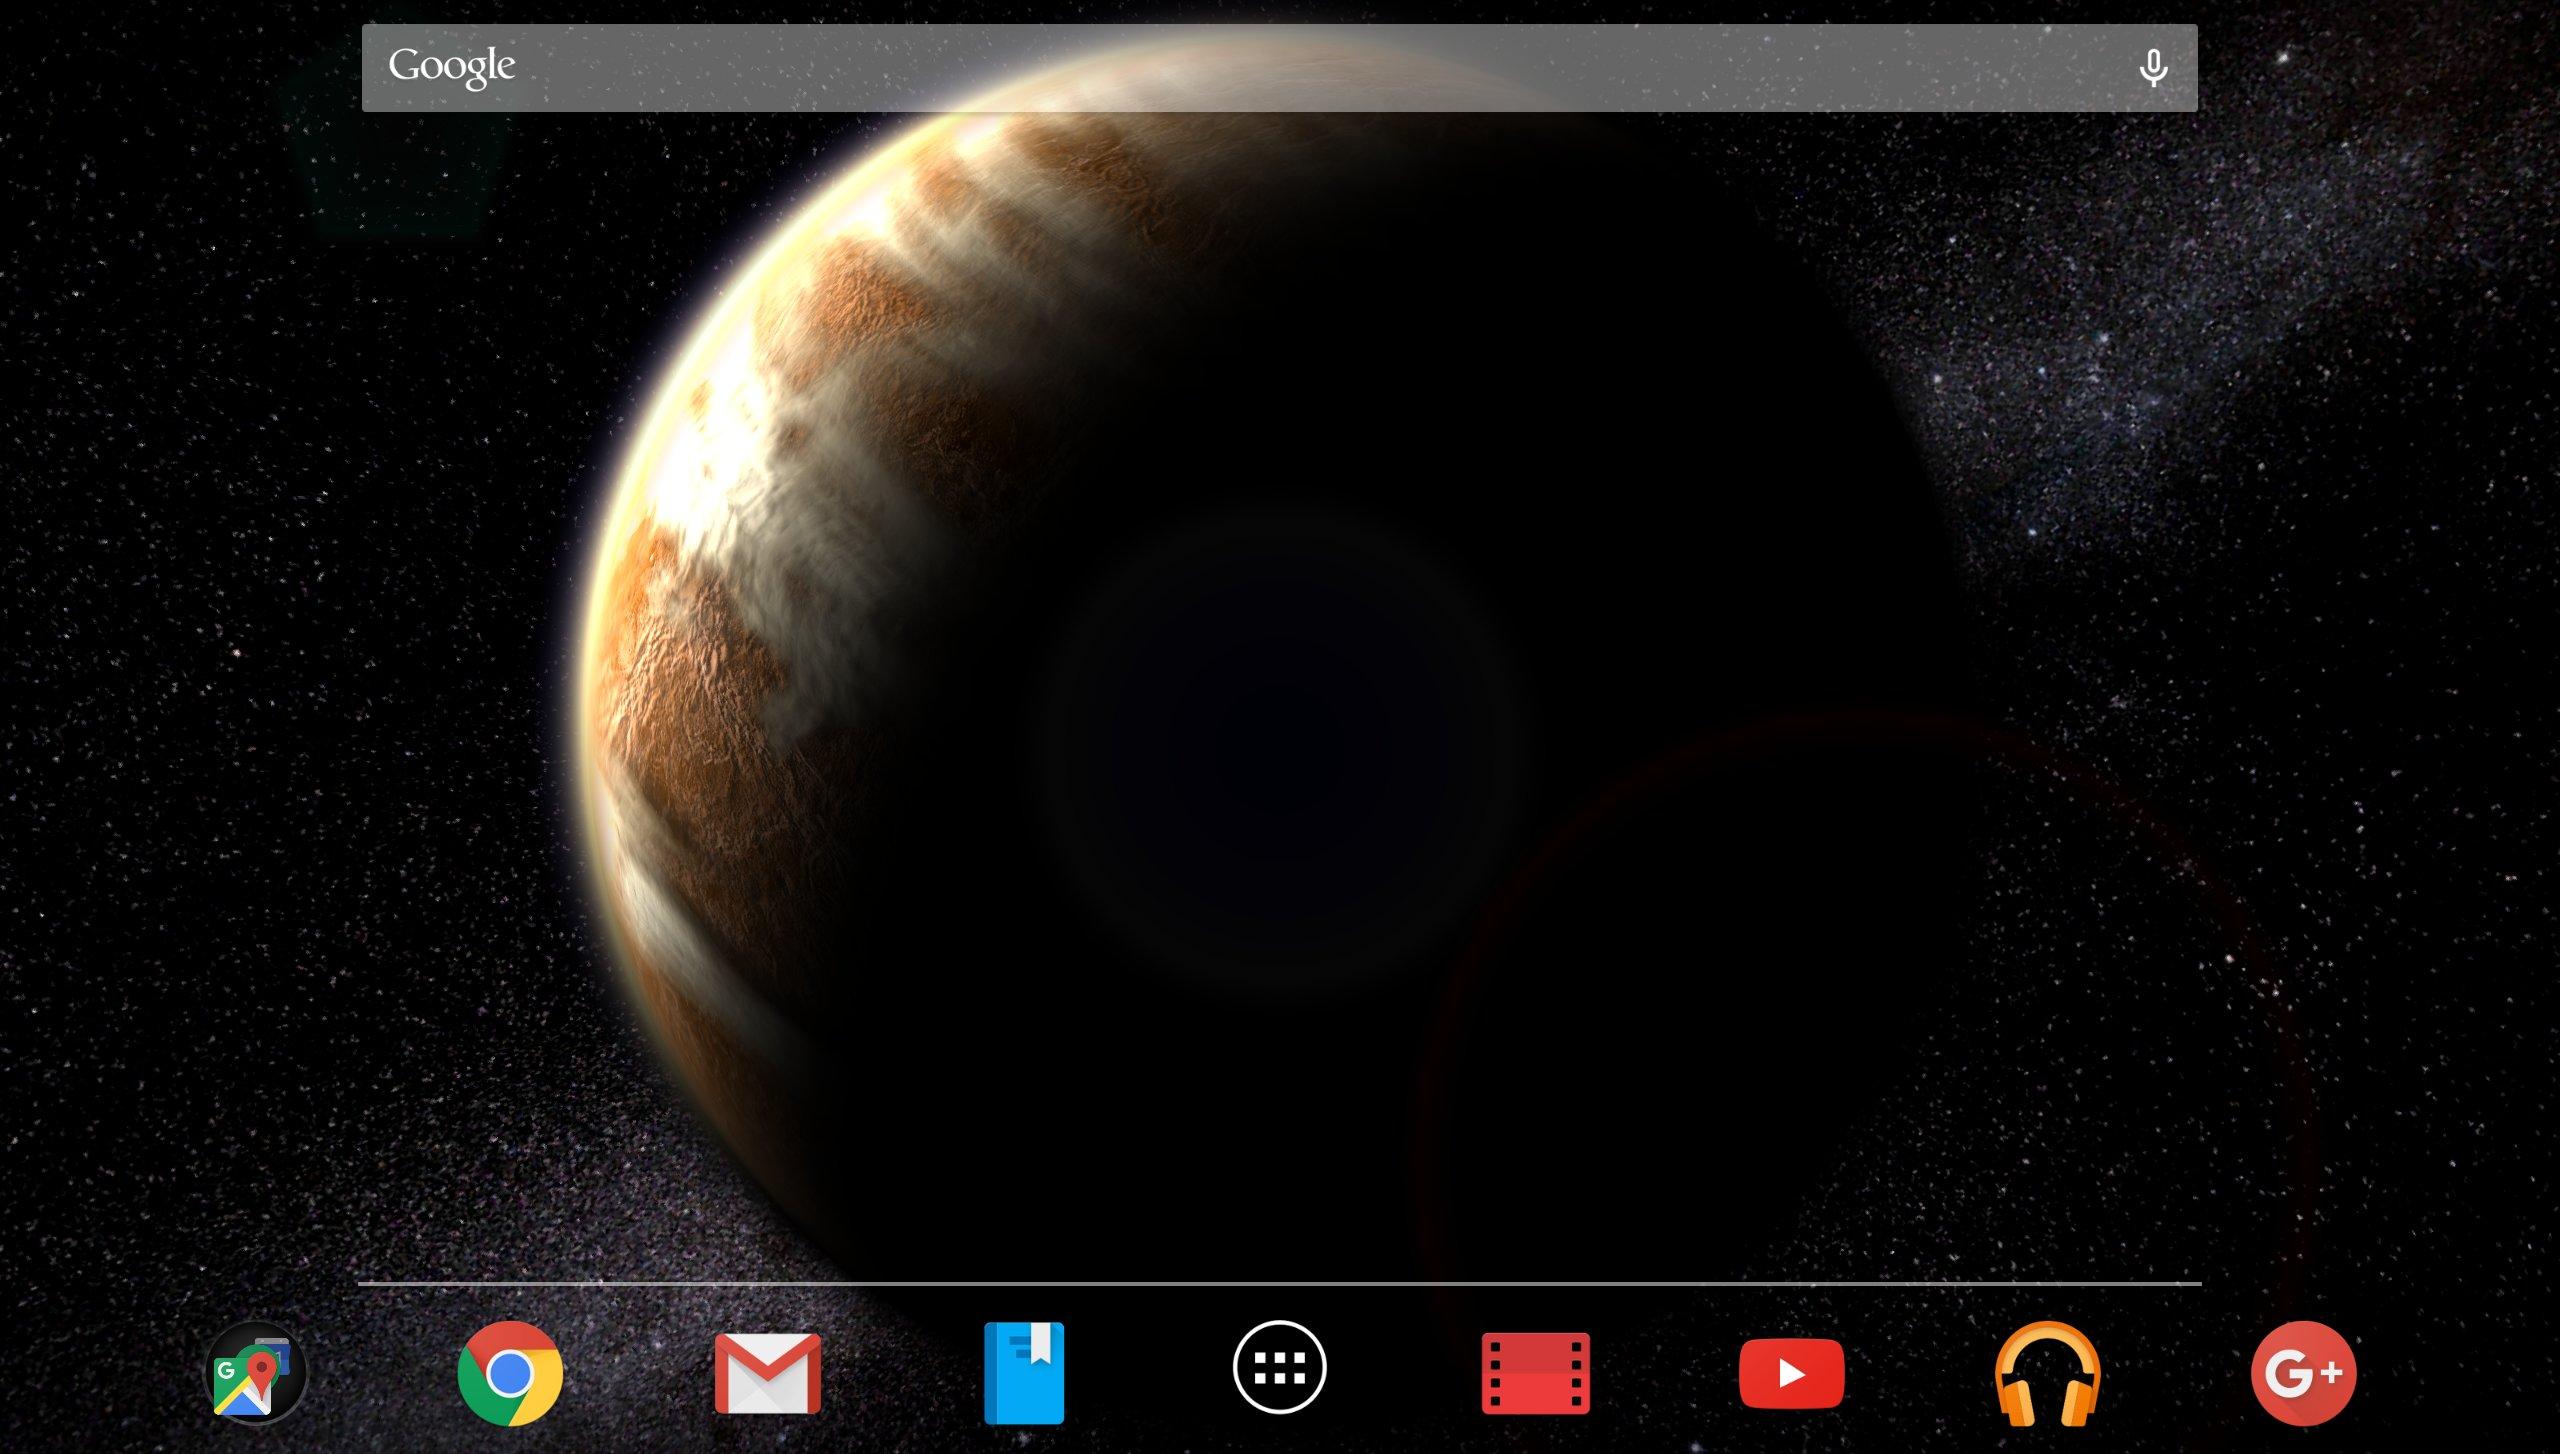The width and height of the screenshot is (2560, 1454).
Task: Open the Google Maps folder icon
Action: coord(255,1373)
